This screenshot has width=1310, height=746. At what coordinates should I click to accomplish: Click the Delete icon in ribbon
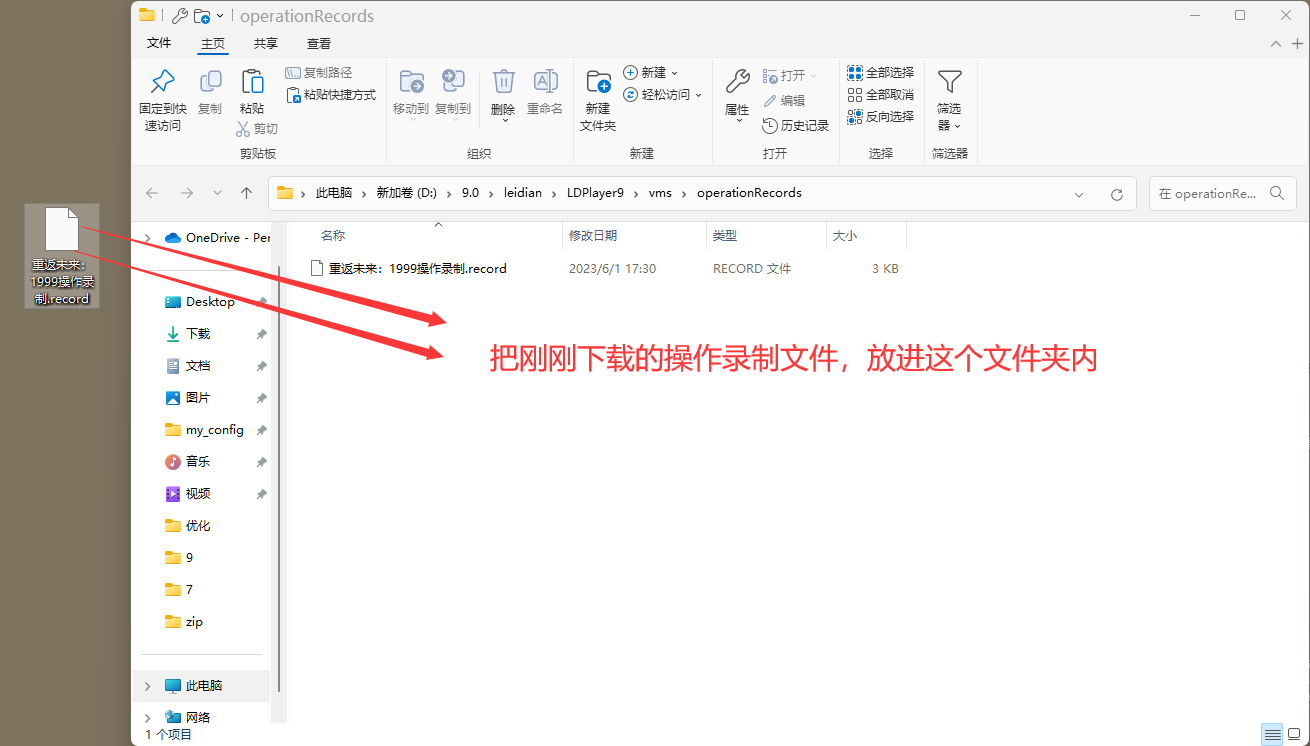(503, 83)
